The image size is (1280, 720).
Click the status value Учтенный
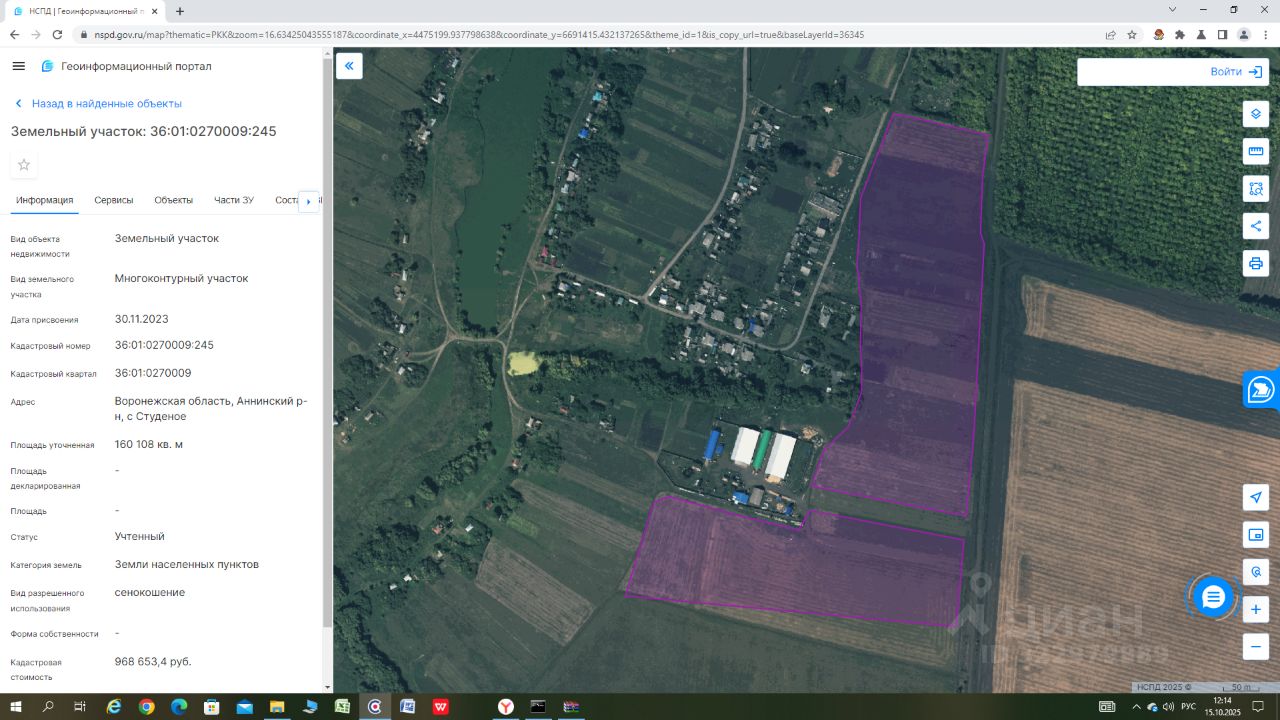pyautogui.click(x=140, y=536)
